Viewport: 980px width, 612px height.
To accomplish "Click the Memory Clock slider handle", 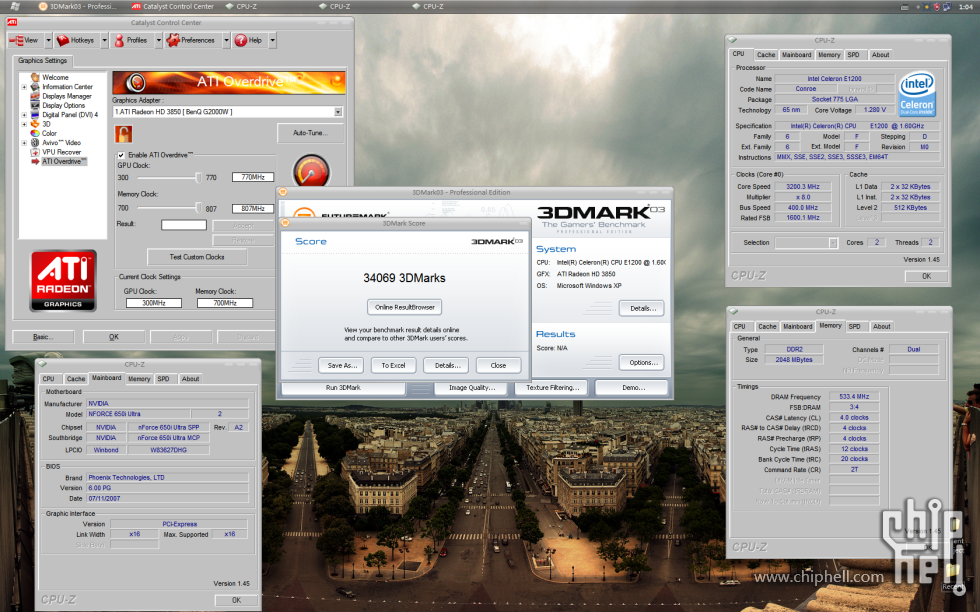I will [198, 208].
